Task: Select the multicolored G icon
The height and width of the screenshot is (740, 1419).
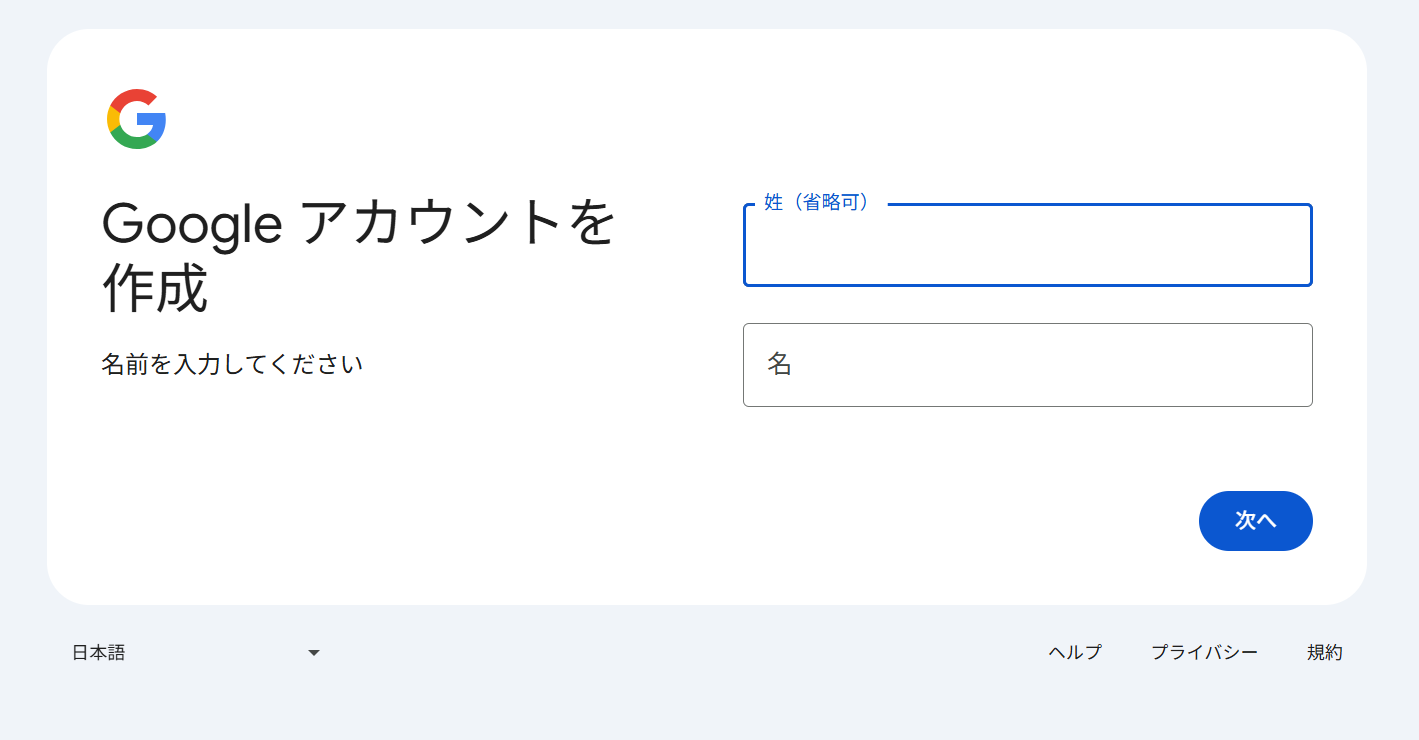Action: (x=138, y=117)
